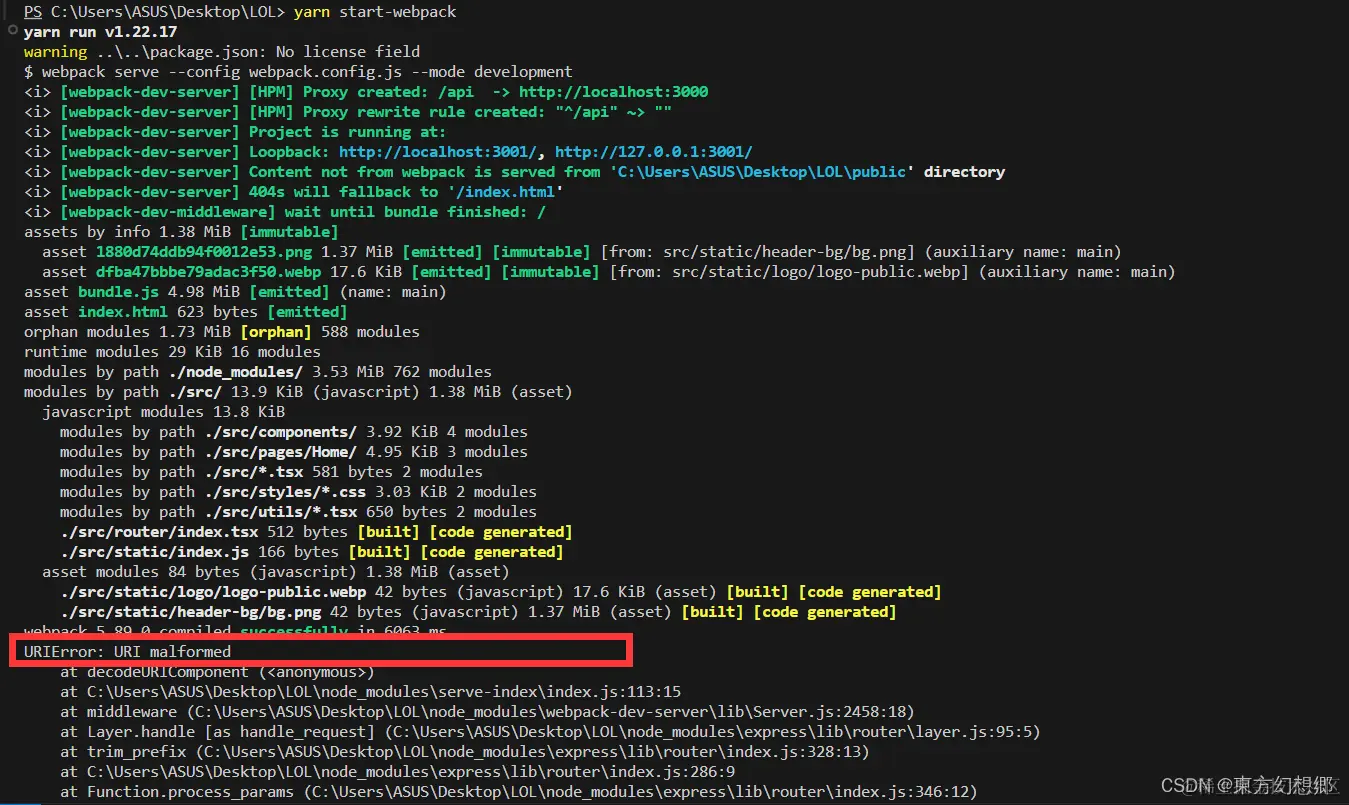
Task: Click the 'yarn start-webpack' command text
Action: click(x=374, y=12)
